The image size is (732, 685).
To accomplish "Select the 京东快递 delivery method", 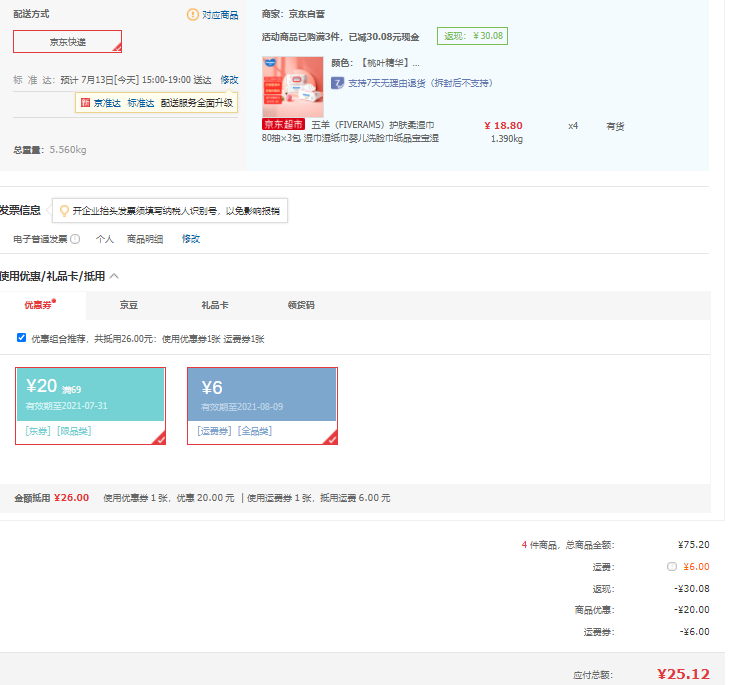I will pos(67,42).
